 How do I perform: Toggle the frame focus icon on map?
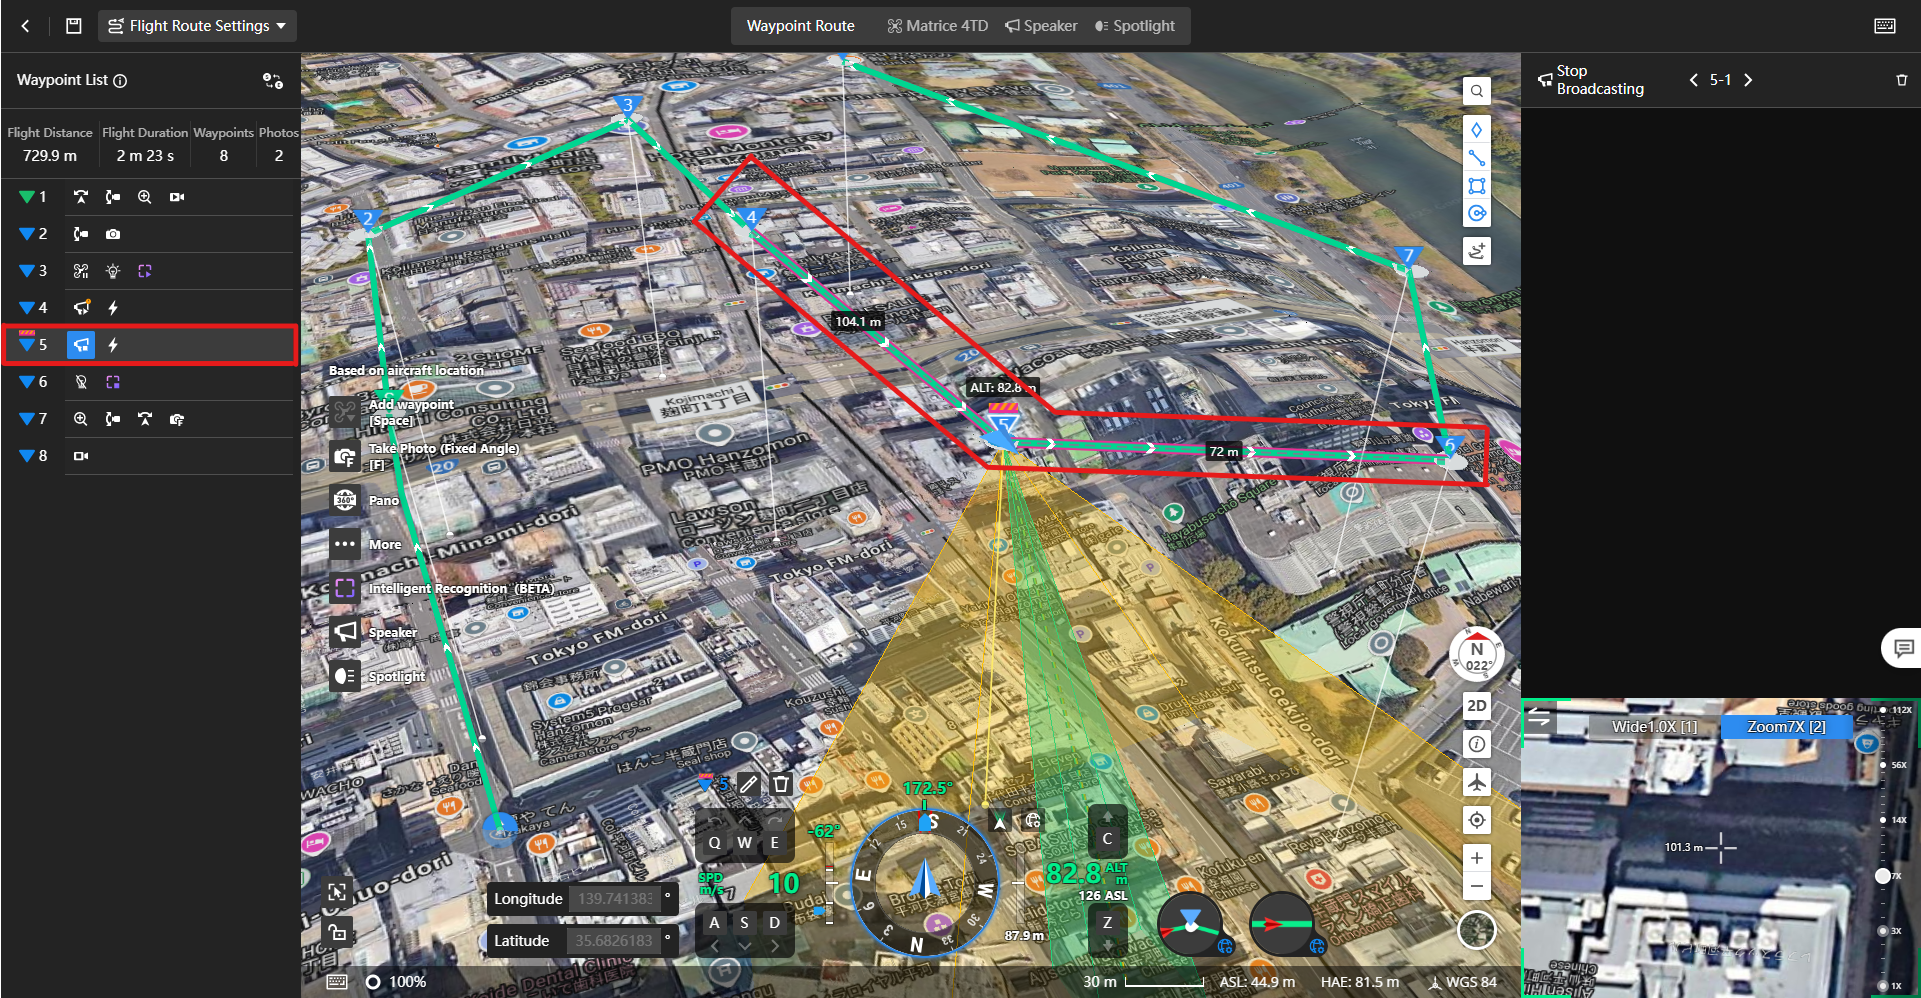[338, 892]
